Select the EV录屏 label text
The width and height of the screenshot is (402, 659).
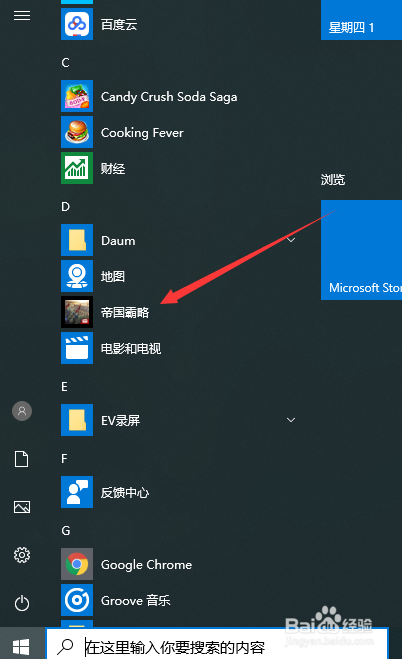click(121, 421)
